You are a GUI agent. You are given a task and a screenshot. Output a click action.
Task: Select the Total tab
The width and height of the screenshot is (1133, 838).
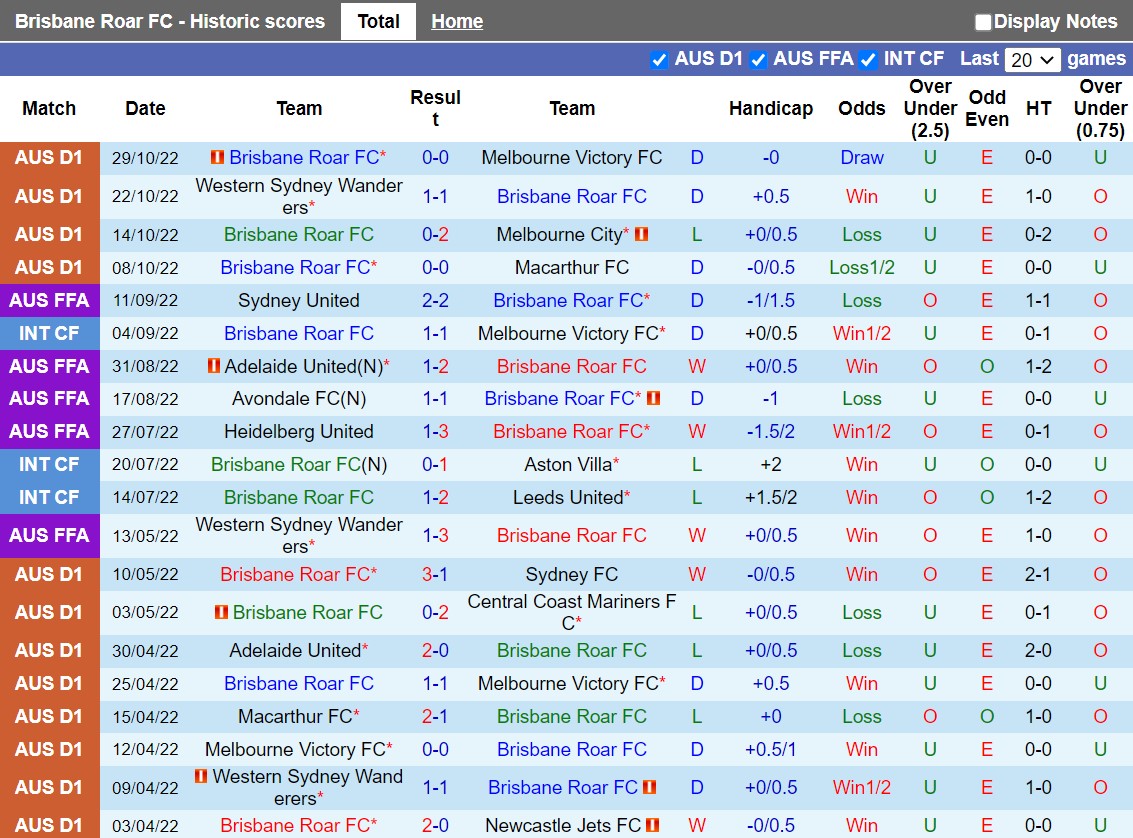(x=378, y=21)
